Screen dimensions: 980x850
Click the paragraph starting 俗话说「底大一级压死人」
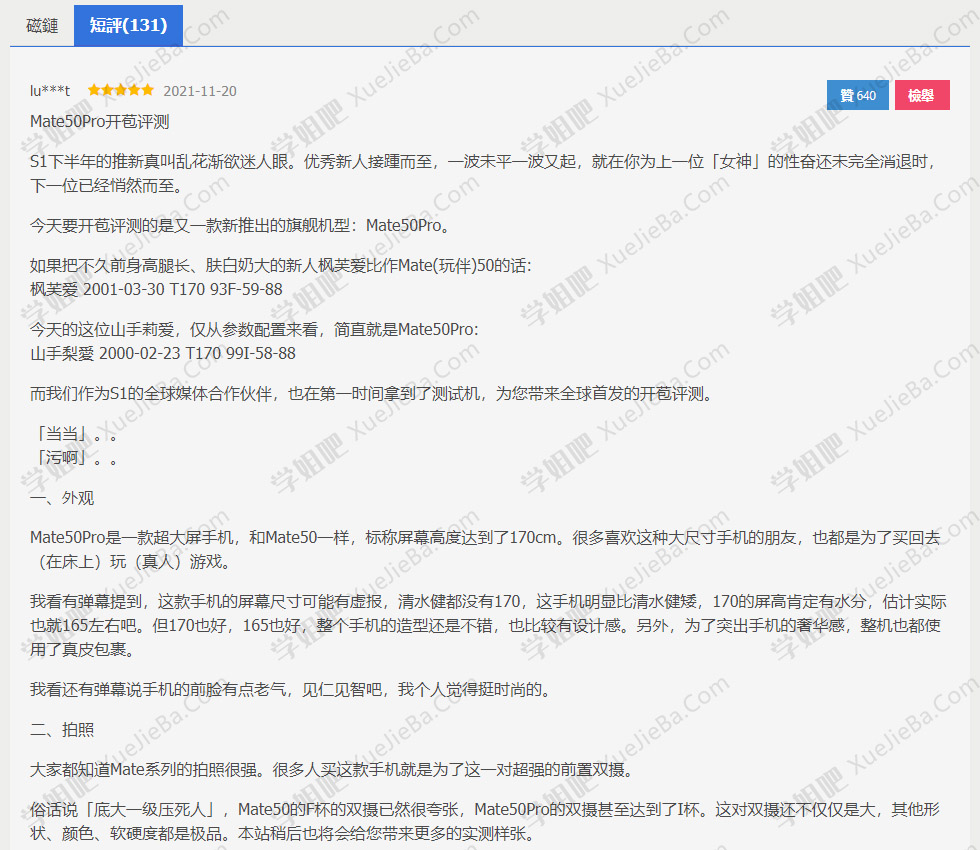click(484, 822)
